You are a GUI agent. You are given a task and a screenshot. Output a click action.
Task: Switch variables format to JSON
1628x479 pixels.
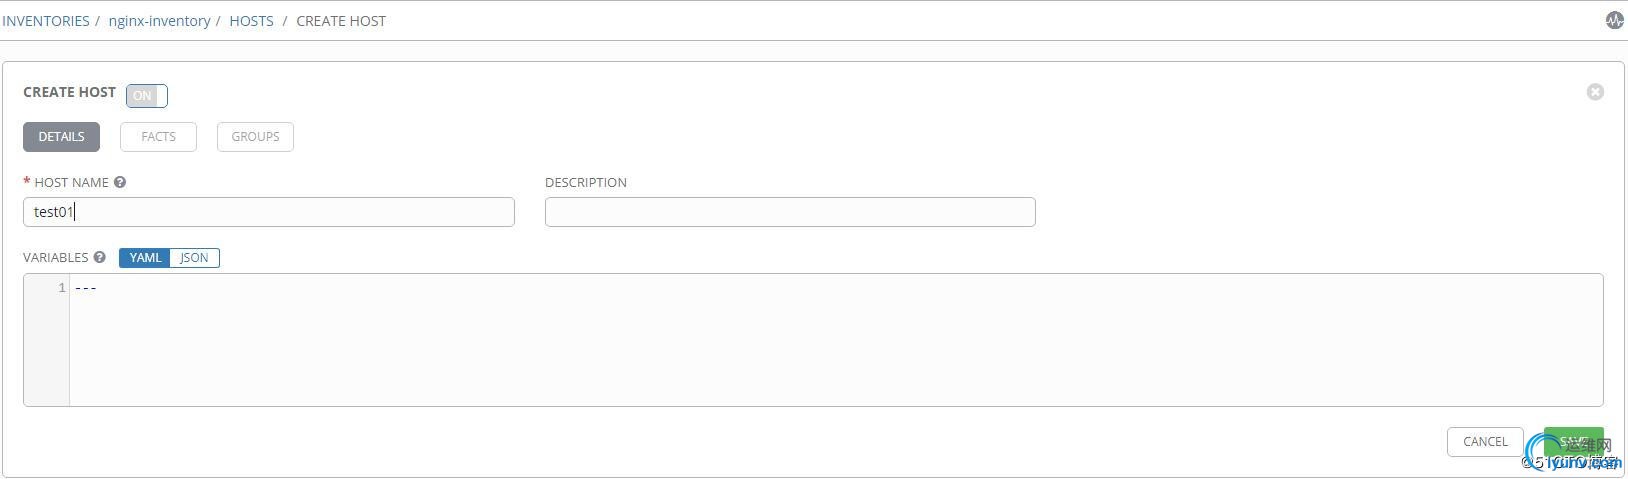click(194, 258)
